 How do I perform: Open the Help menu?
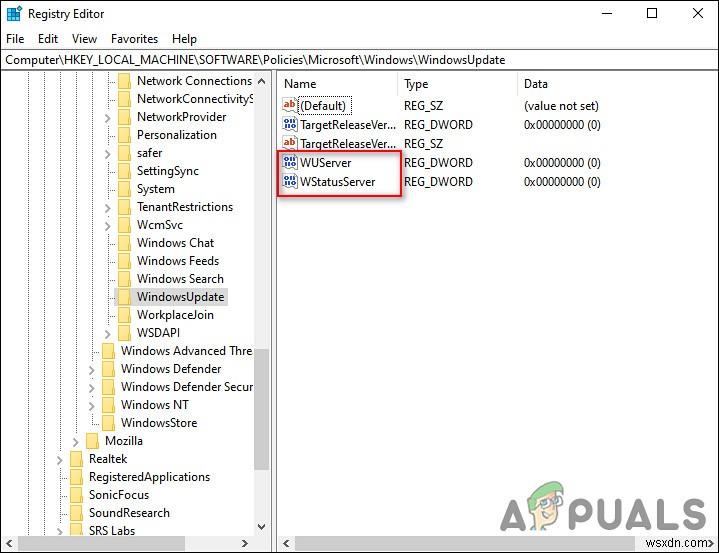click(184, 39)
